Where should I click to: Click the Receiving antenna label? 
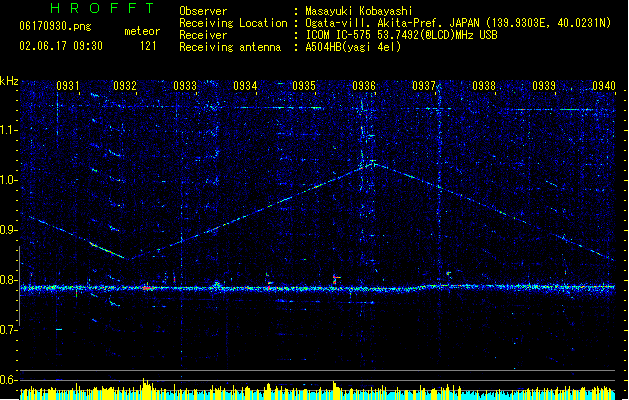coord(230,47)
